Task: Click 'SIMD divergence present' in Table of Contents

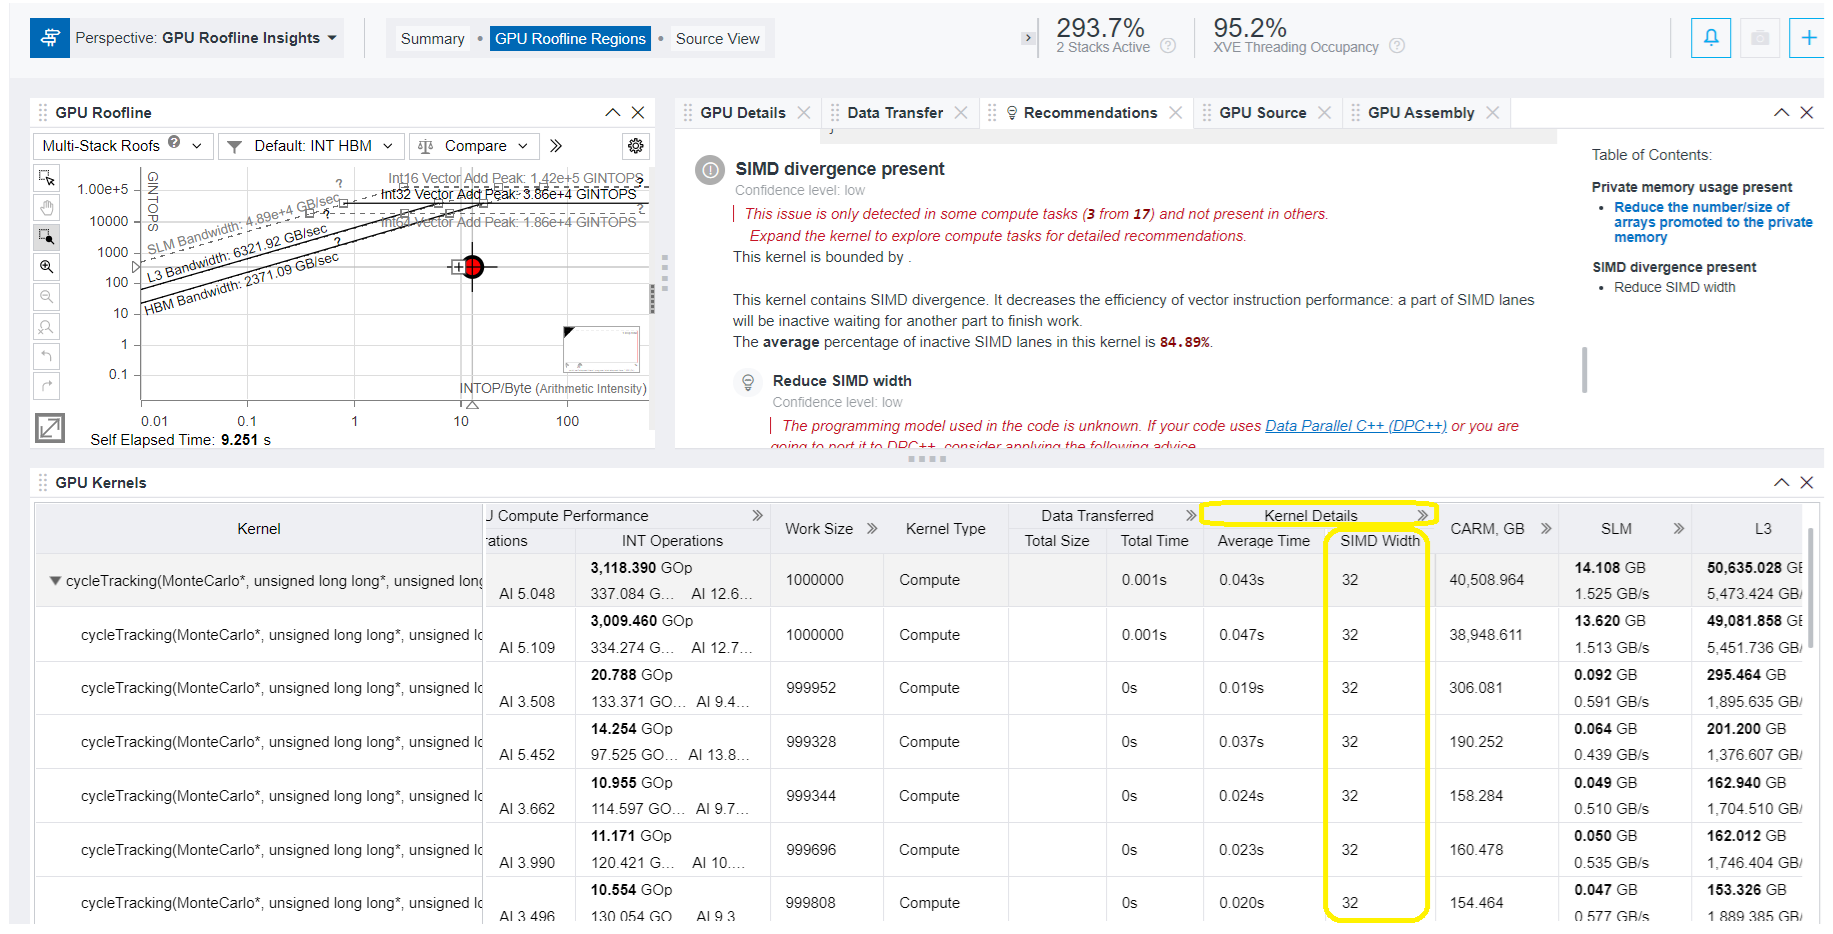Action: pyautogui.click(x=1674, y=267)
